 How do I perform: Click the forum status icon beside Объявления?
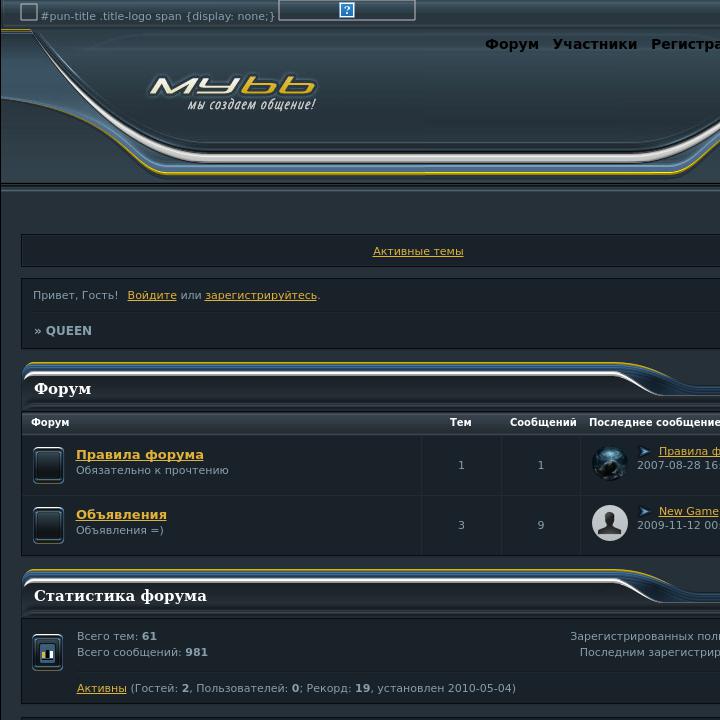[x=48, y=525]
